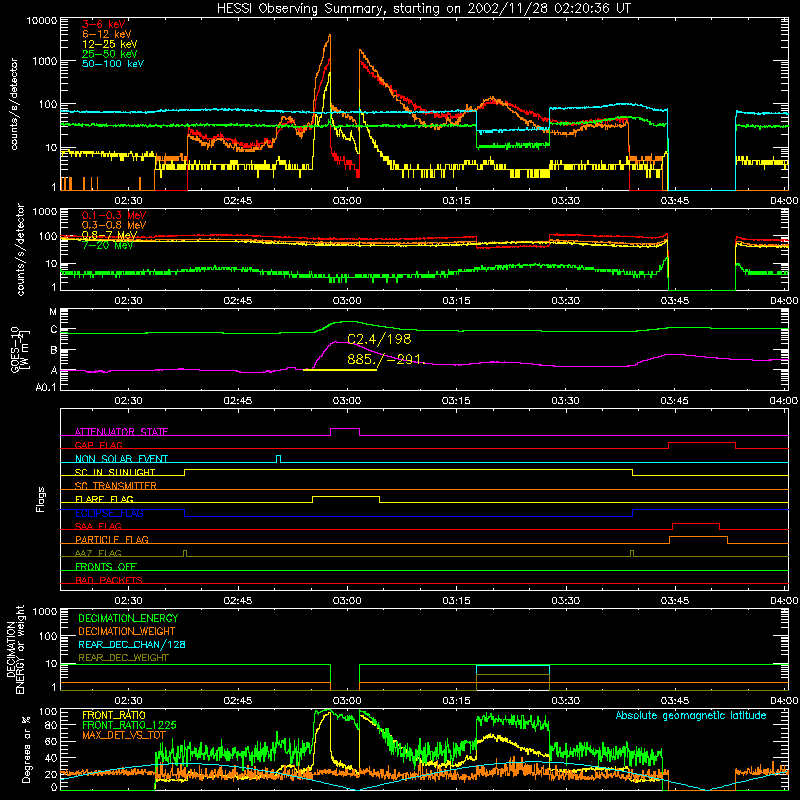The width and height of the screenshot is (800, 800).
Task: Select the REAR_DEC_WEIGHT legend label
Action: pos(123,658)
